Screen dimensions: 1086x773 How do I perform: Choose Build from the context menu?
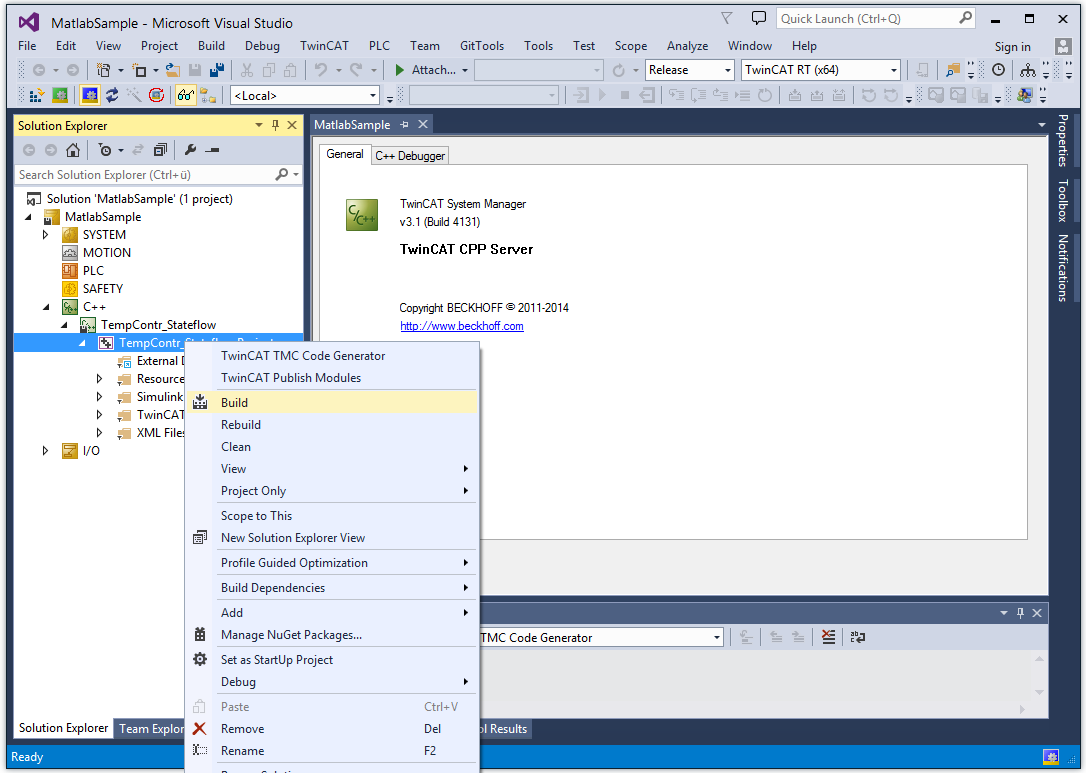tap(332, 402)
